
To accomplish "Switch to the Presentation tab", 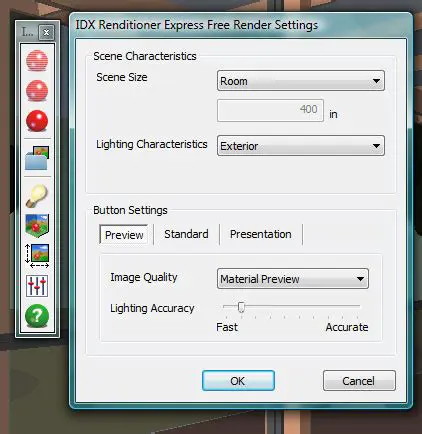I will pyautogui.click(x=261, y=234).
